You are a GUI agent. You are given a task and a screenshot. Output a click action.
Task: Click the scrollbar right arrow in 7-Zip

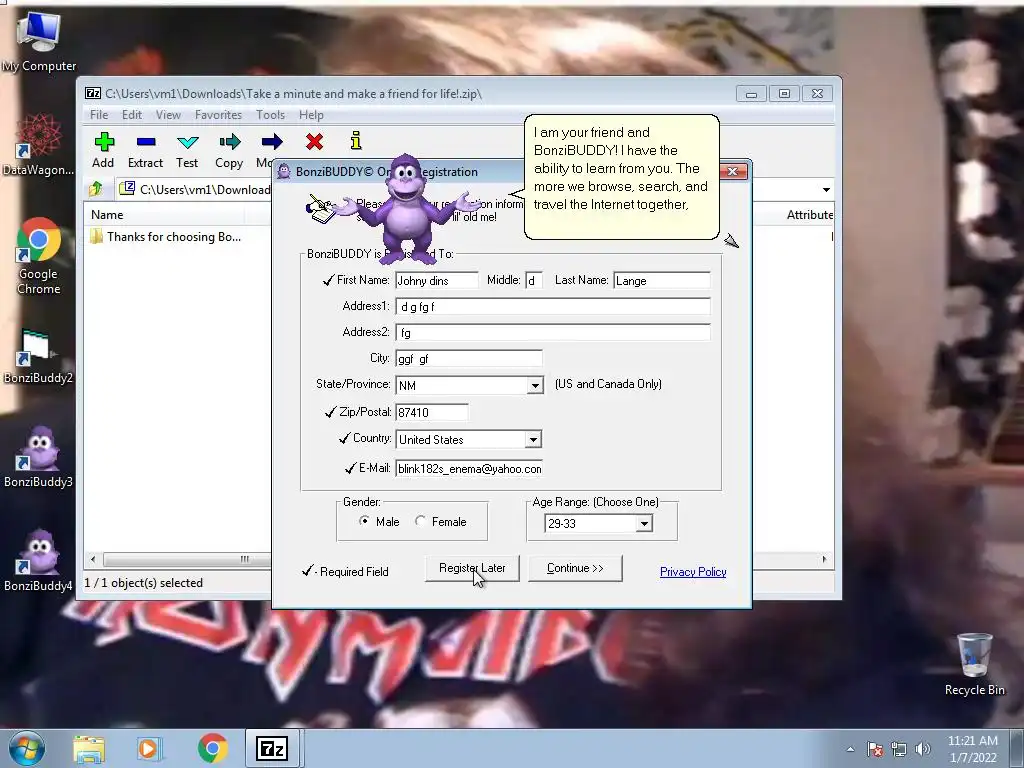pyautogui.click(x=824, y=559)
